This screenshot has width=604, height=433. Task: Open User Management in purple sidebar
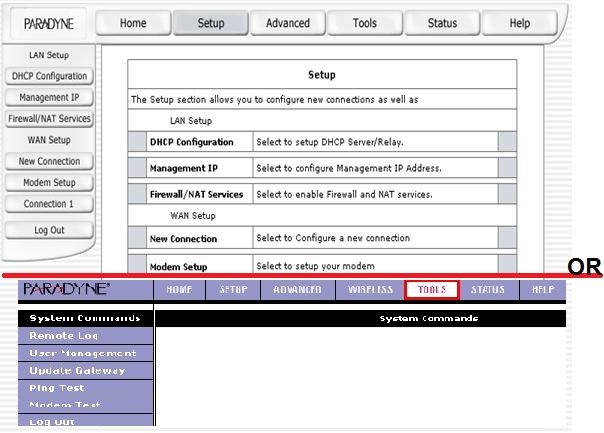point(86,353)
